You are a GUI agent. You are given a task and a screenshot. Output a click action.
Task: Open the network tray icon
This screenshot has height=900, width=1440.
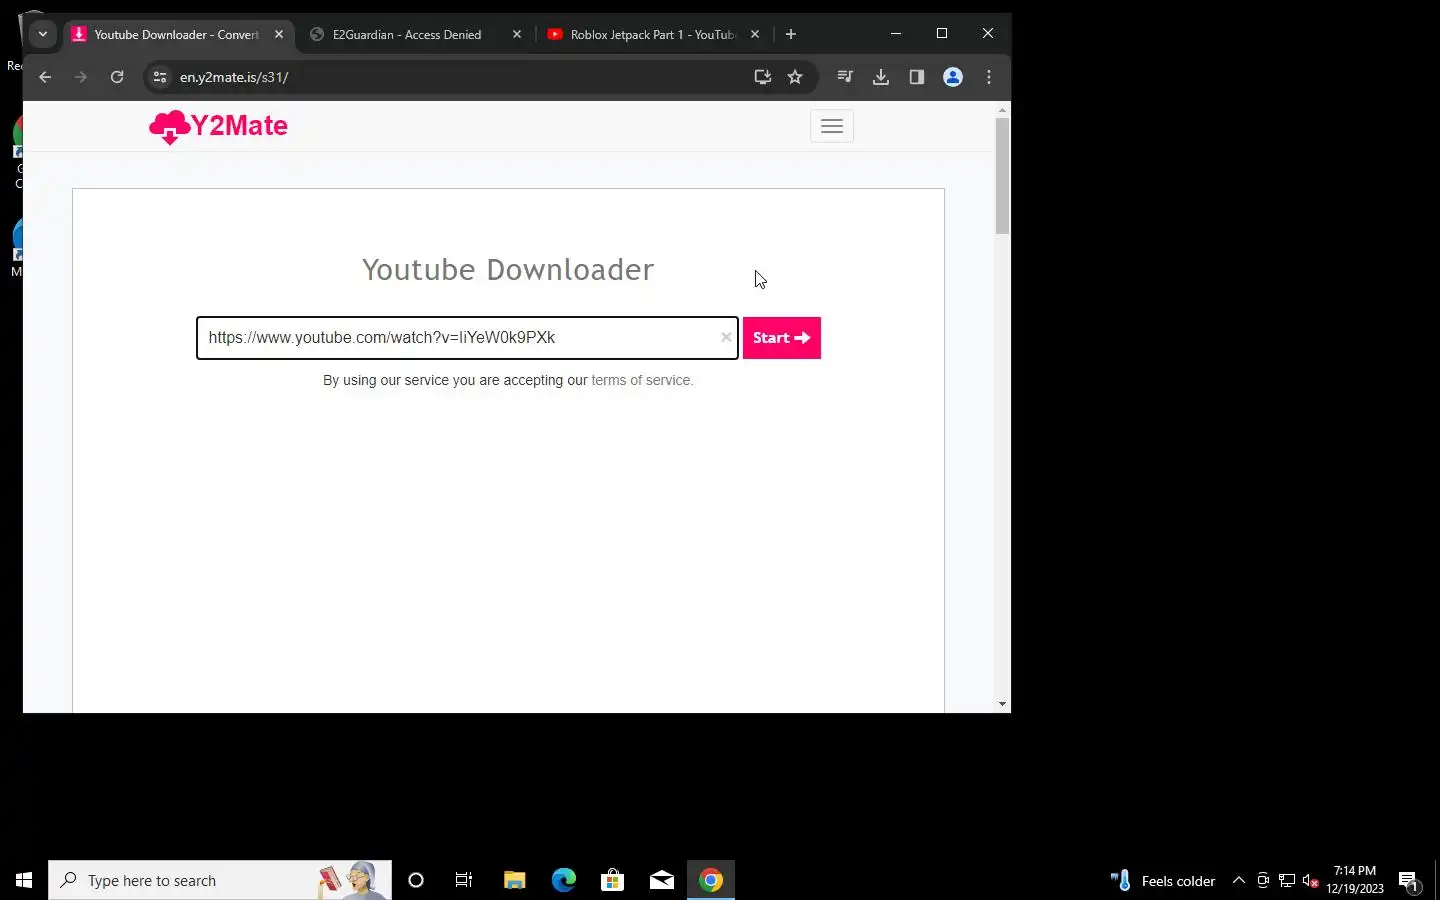pyautogui.click(x=1287, y=880)
